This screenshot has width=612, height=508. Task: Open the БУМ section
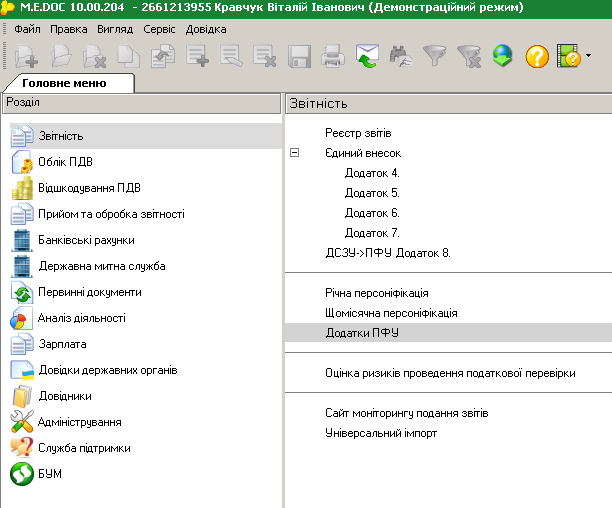point(51,474)
